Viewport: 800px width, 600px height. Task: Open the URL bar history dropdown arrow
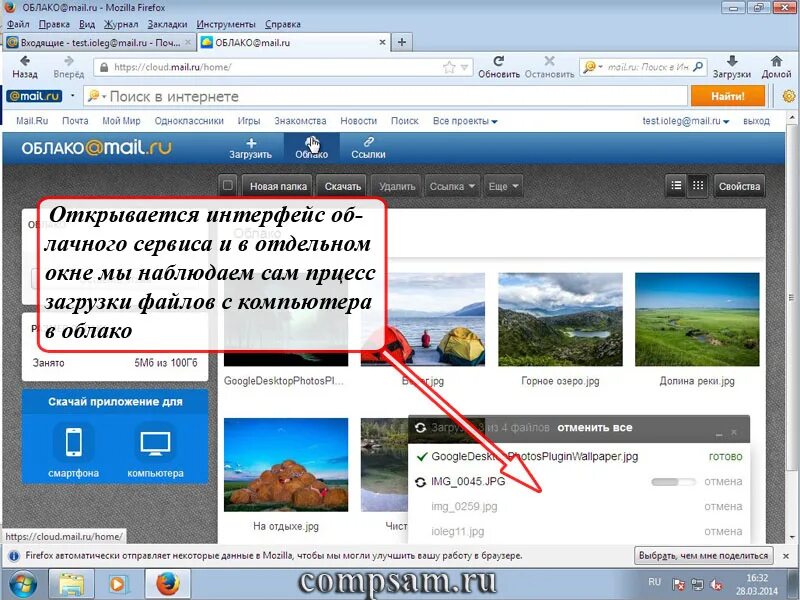[x=464, y=67]
